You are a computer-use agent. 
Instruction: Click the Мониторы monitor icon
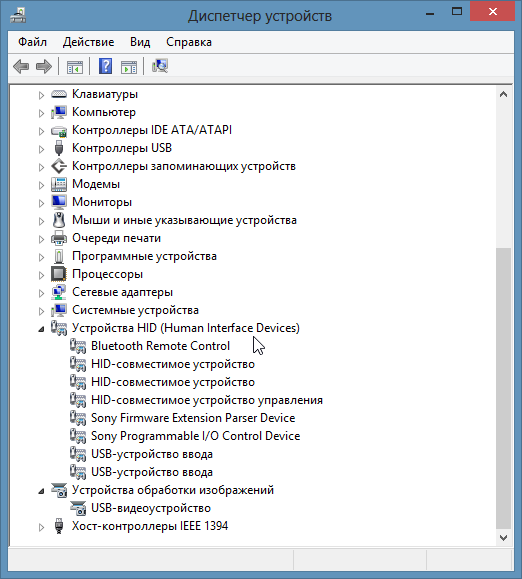coord(59,202)
